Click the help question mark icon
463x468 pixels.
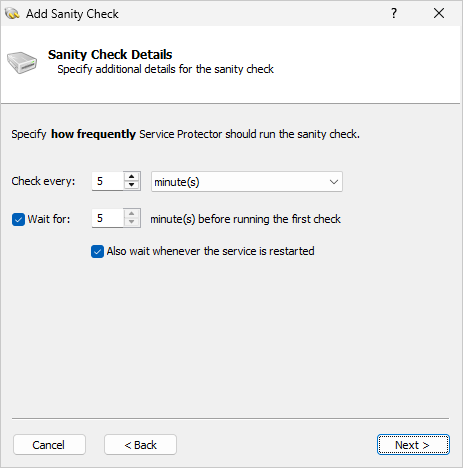pyautogui.click(x=394, y=13)
